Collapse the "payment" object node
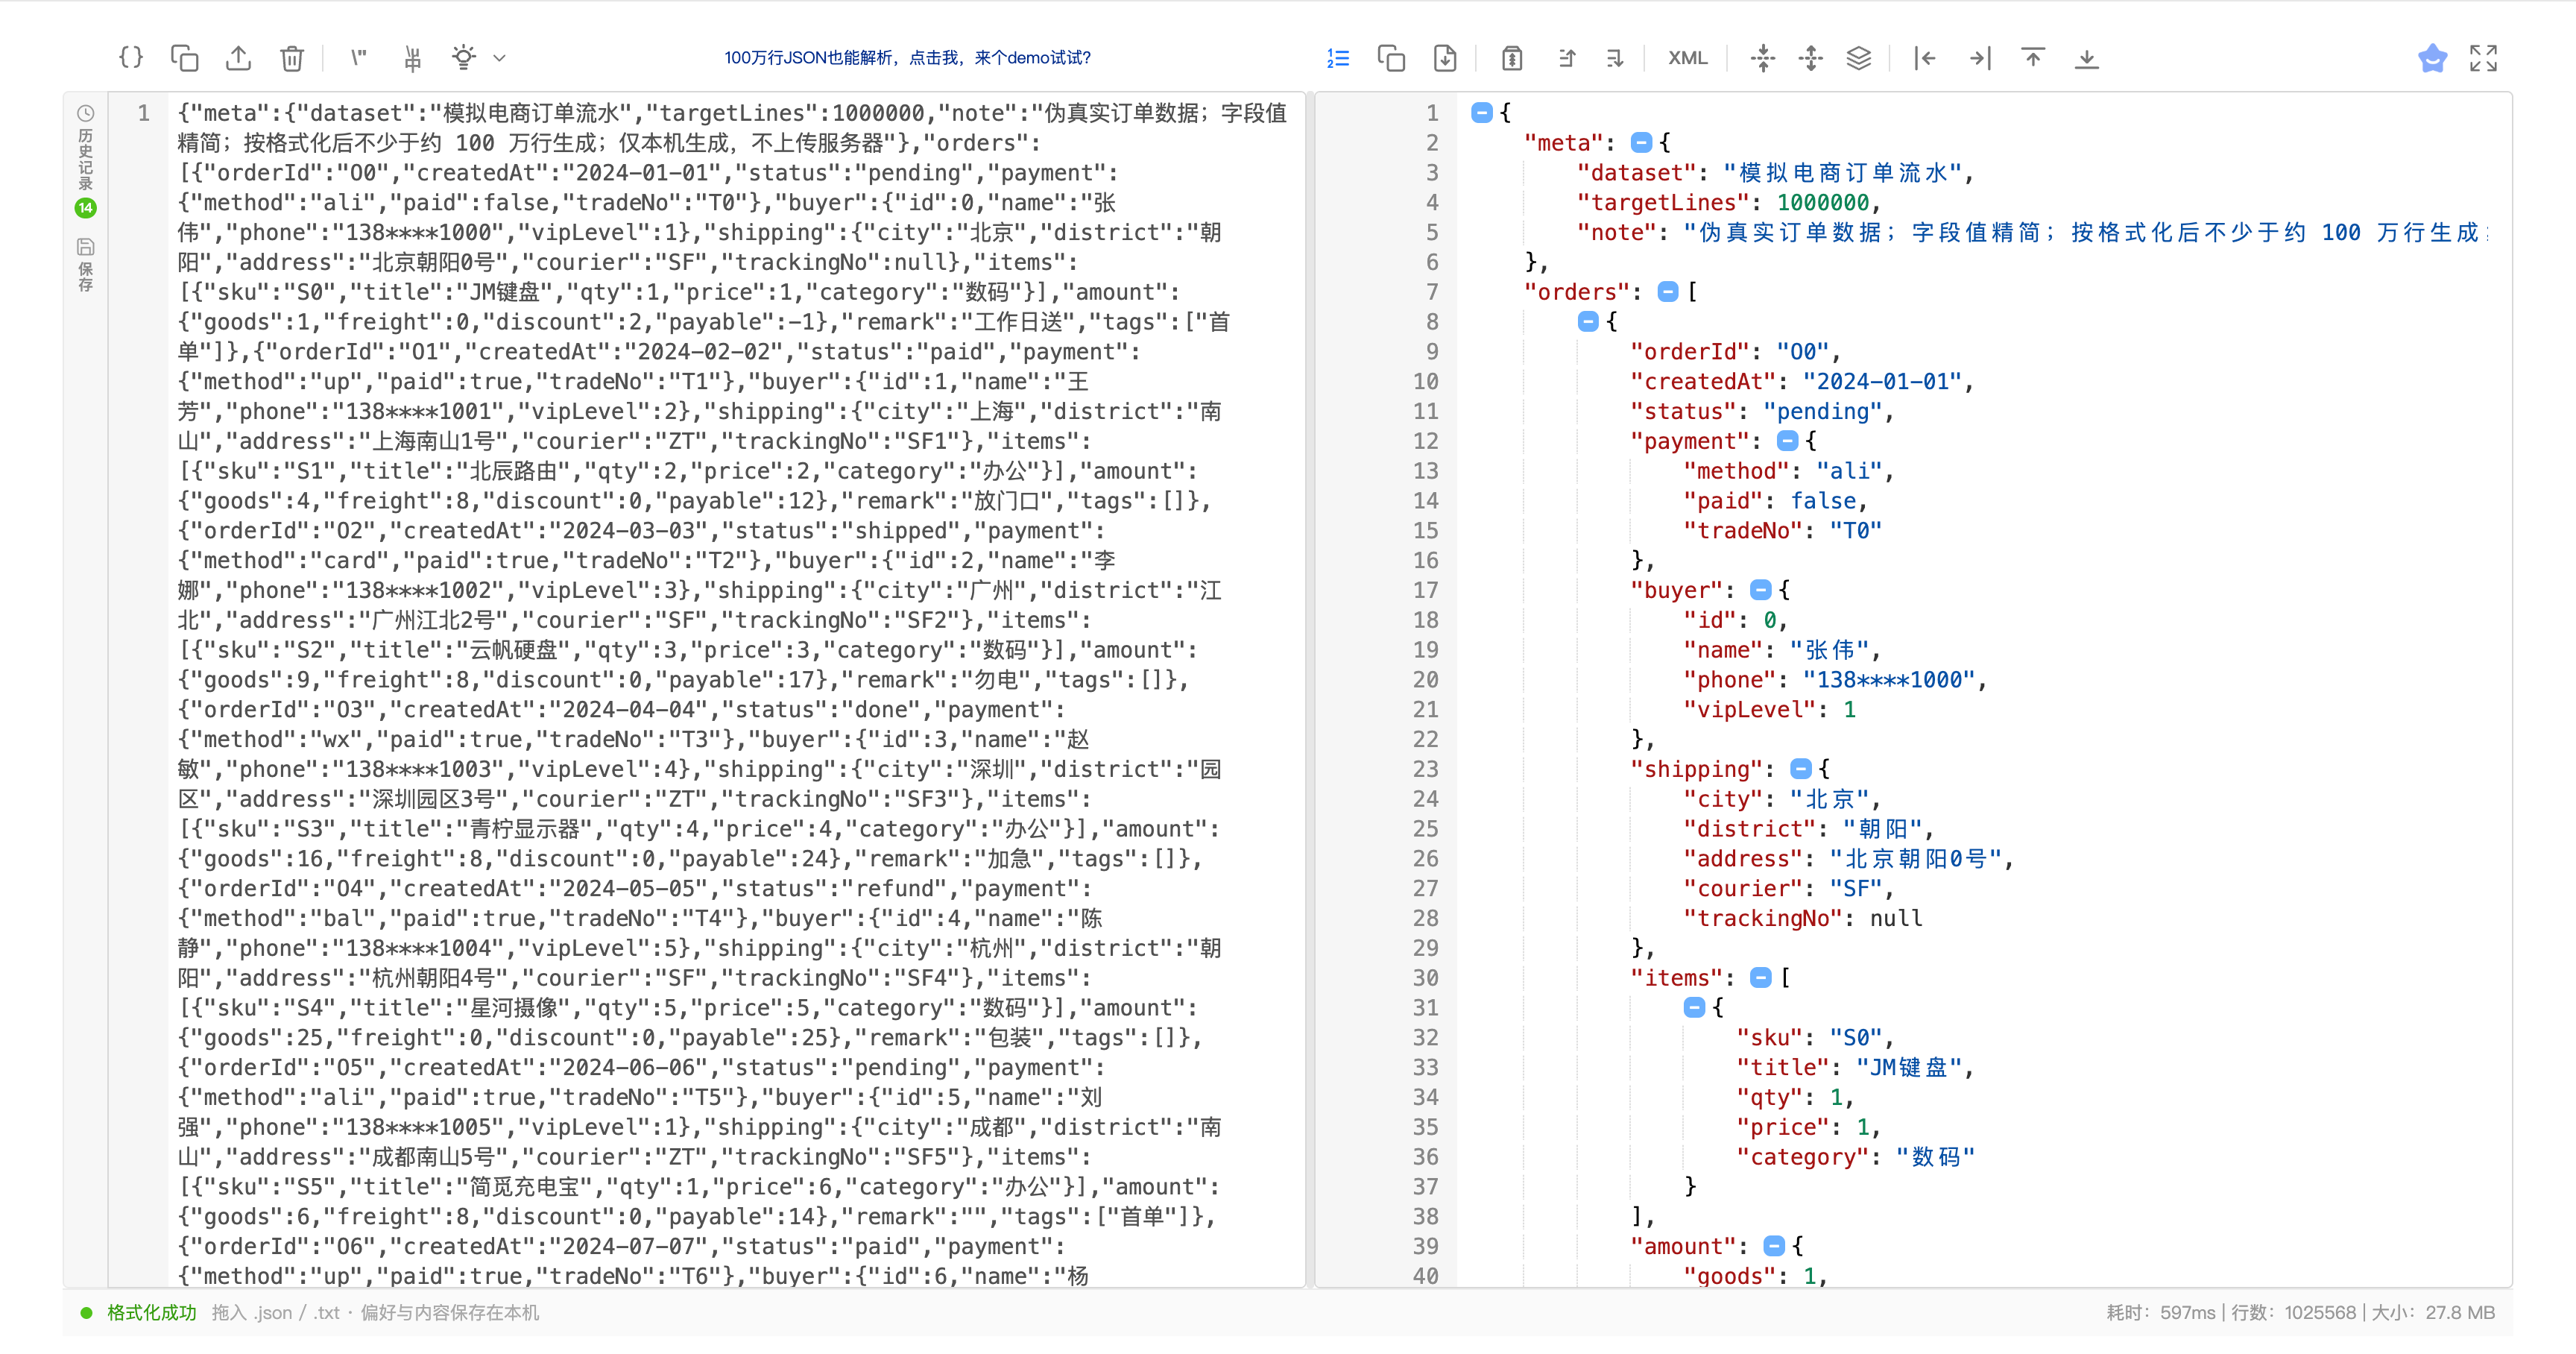 coord(1787,440)
